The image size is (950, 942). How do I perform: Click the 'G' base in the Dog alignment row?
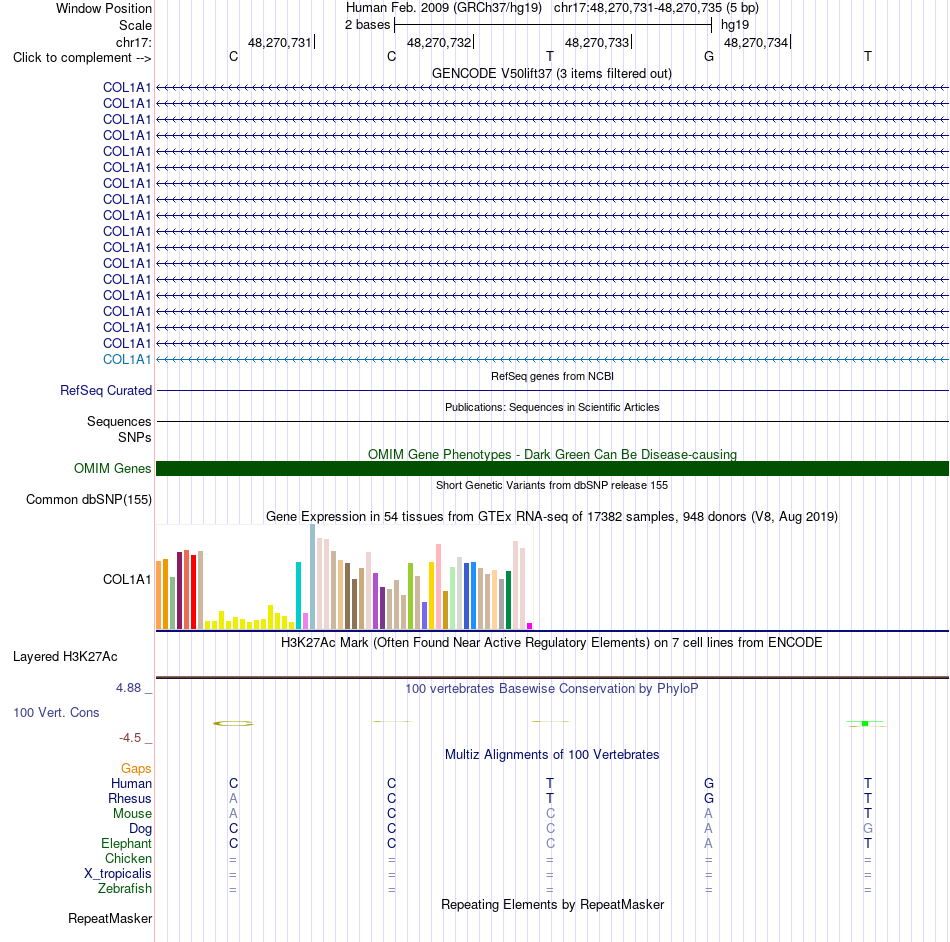pyautogui.click(x=868, y=828)
